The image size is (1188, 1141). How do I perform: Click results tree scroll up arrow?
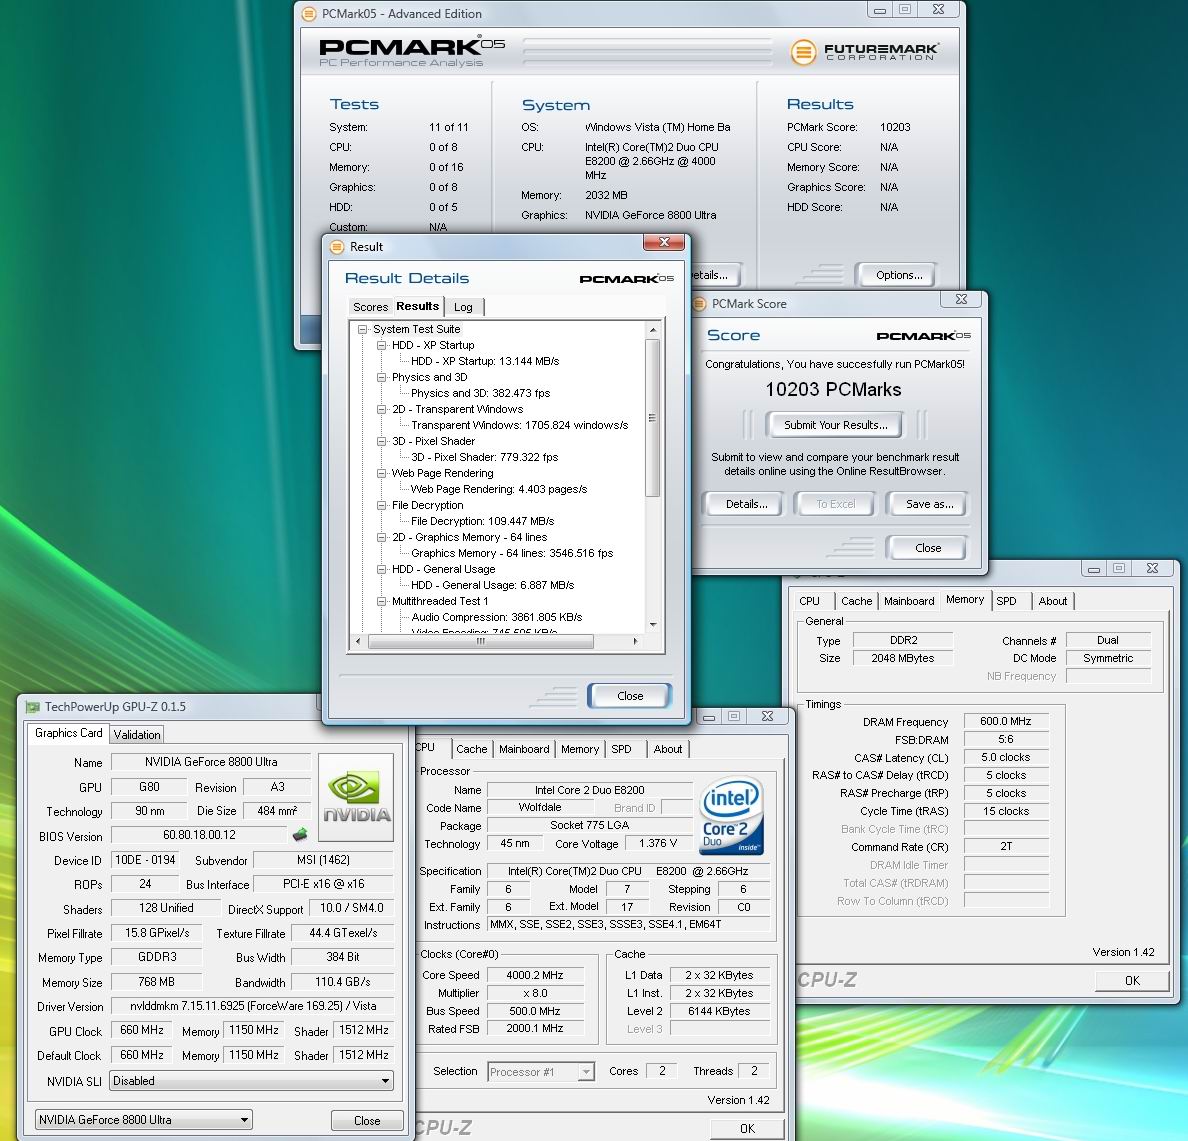coord(652,330)
